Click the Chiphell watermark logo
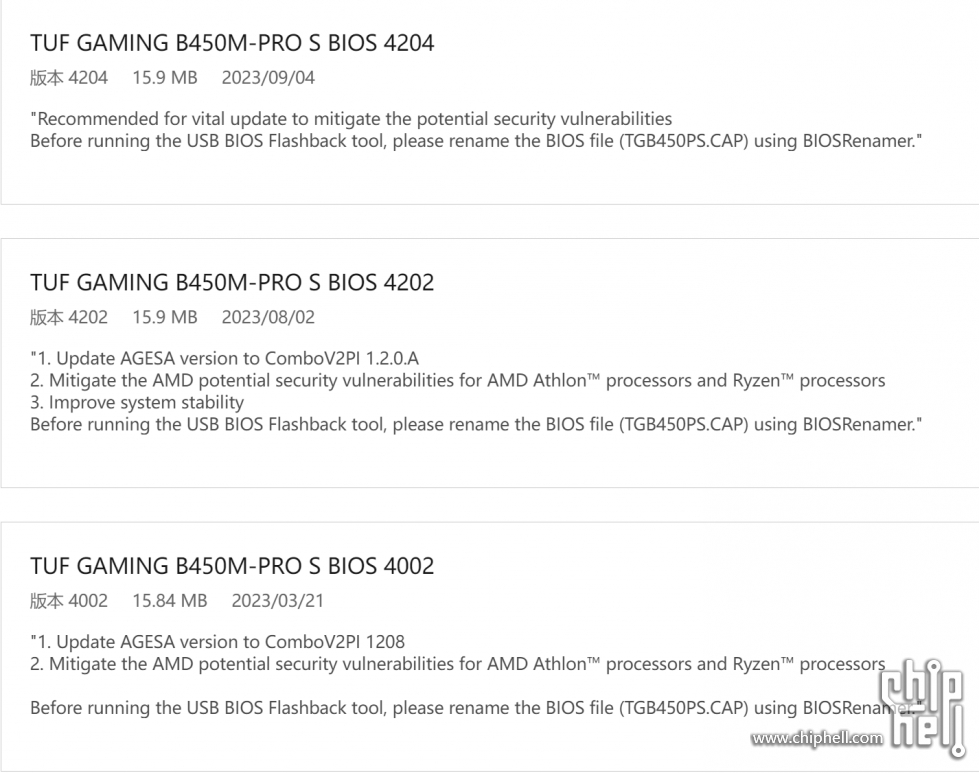Screen dimensions: 979x773 pyautogui.click(x=924, y=707)
